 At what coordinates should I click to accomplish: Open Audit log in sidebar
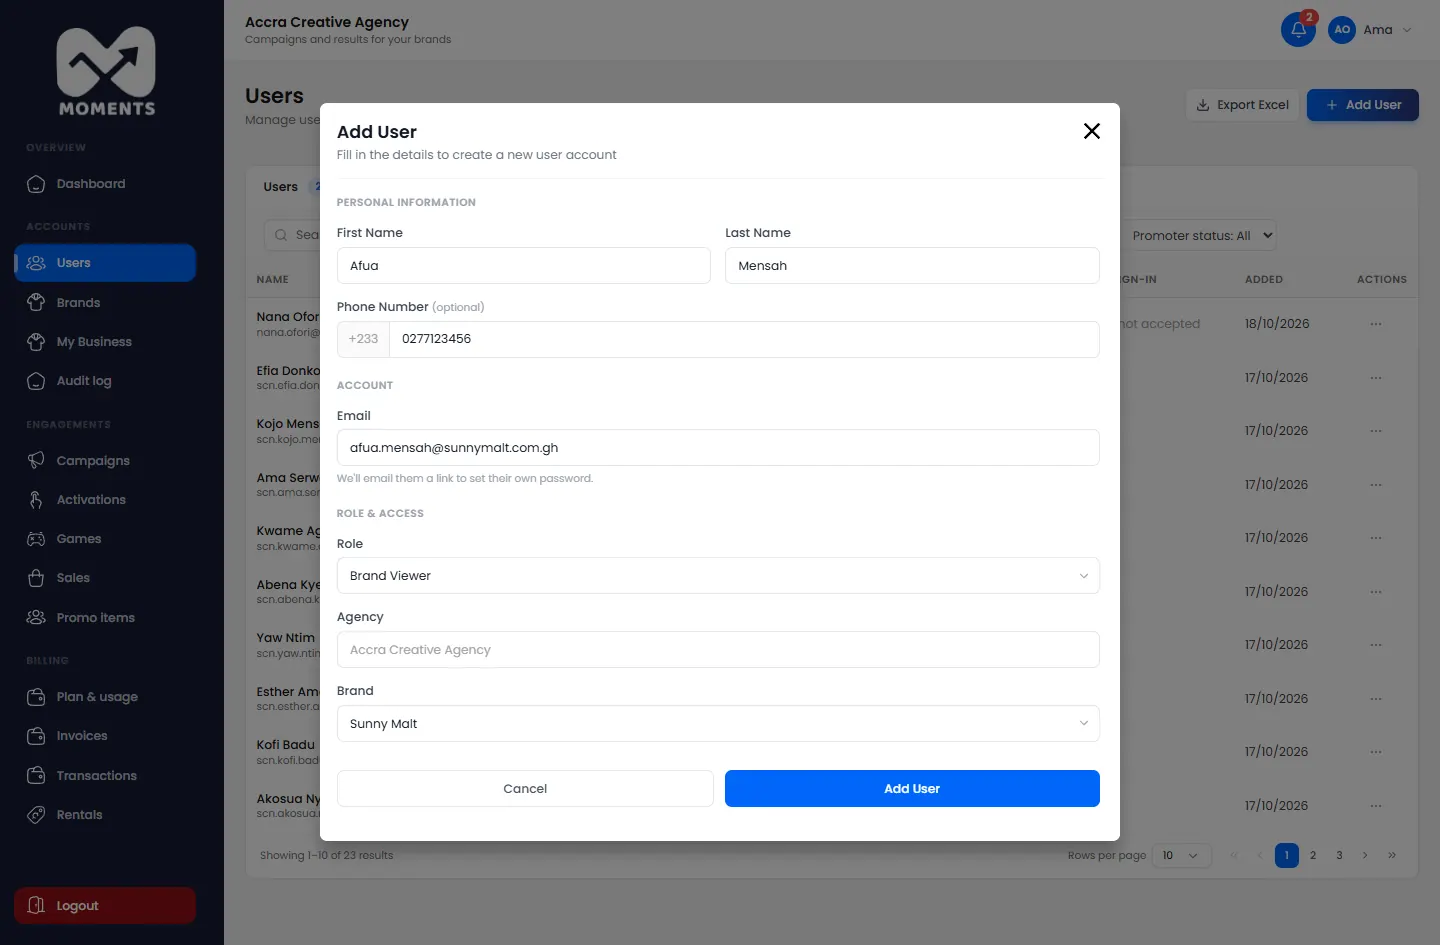coord(105,381)
